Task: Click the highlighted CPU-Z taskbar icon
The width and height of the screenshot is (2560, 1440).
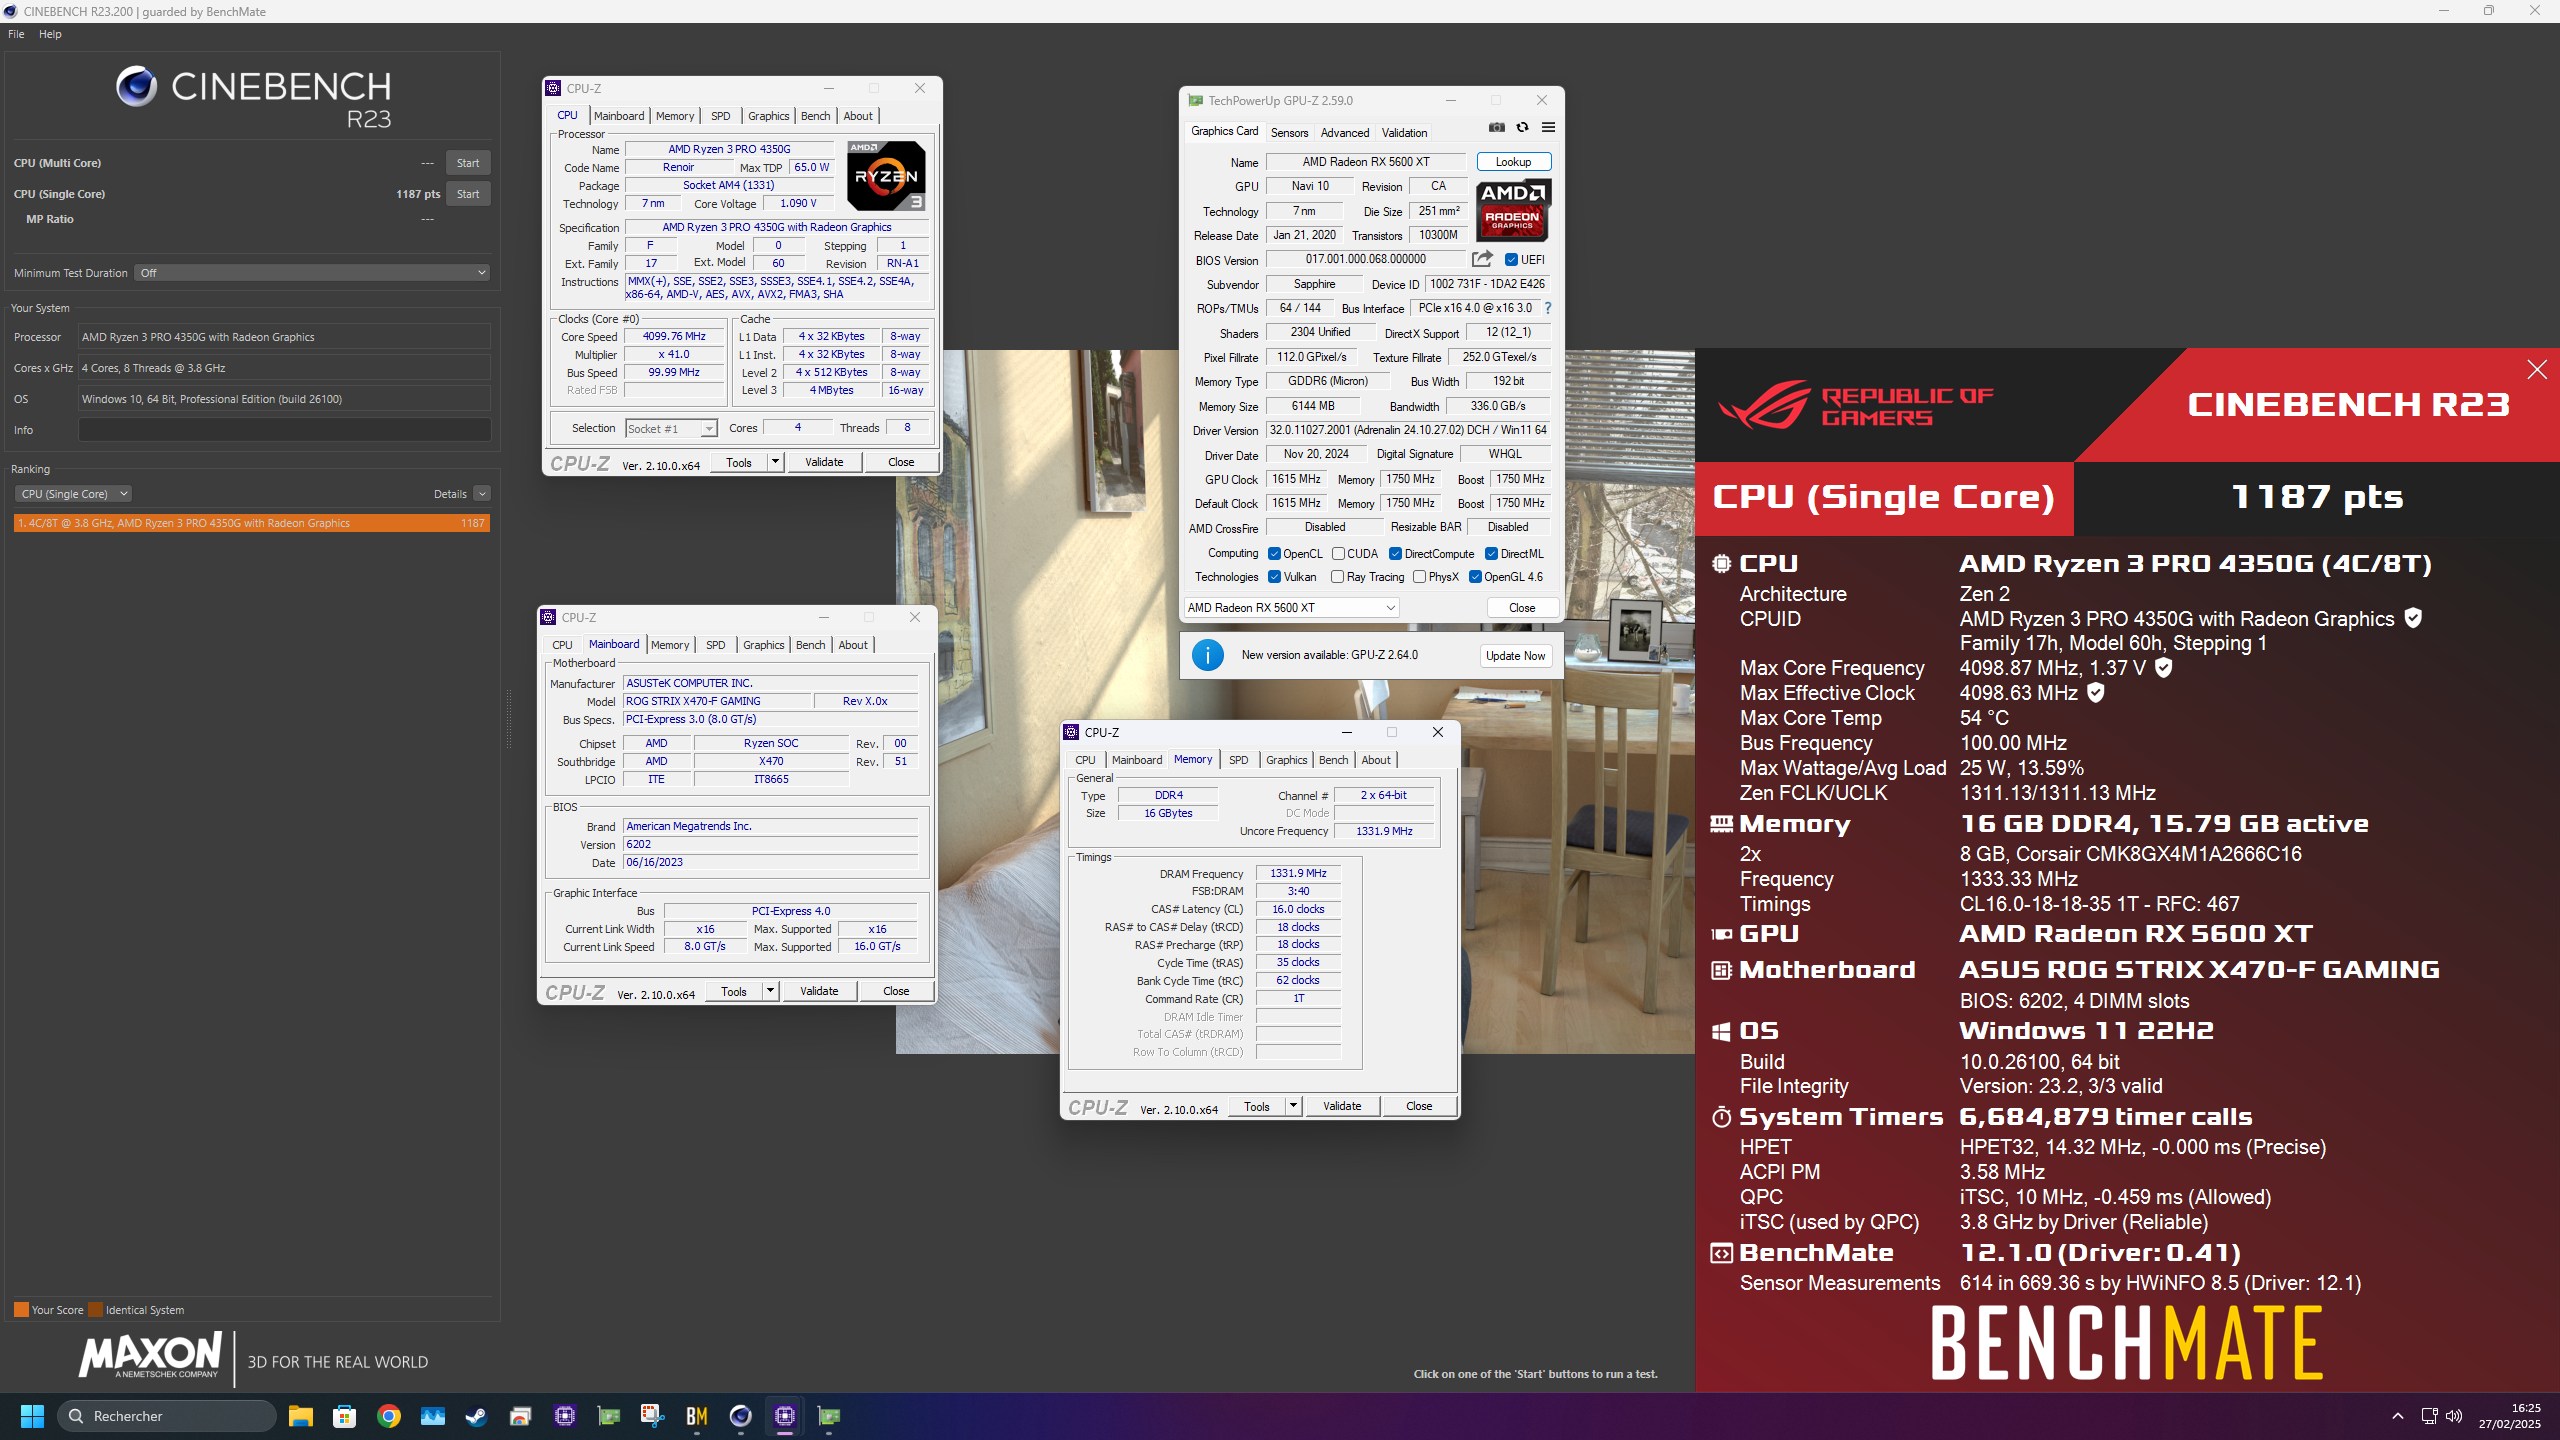Action: pos(785,1416)
